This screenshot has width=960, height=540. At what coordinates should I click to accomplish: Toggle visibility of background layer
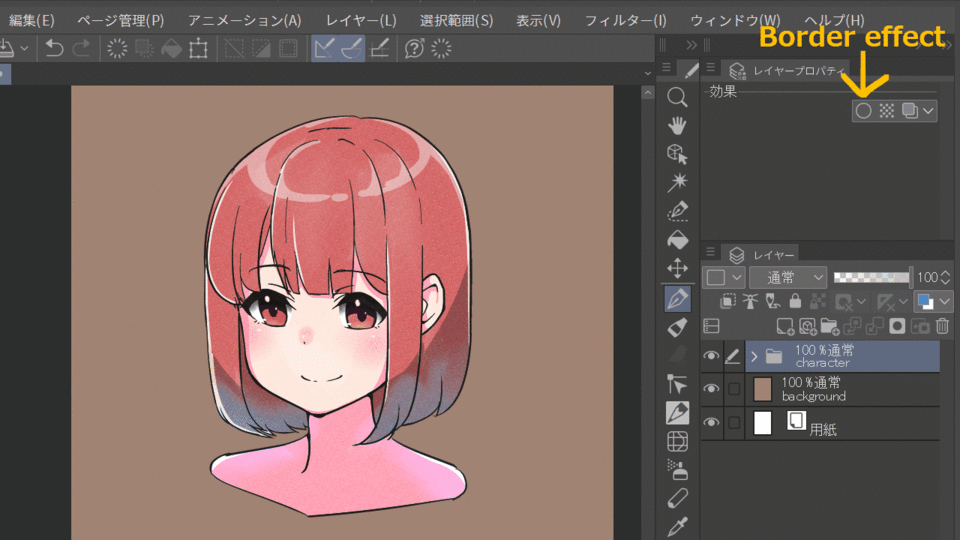tap(711, 389)
